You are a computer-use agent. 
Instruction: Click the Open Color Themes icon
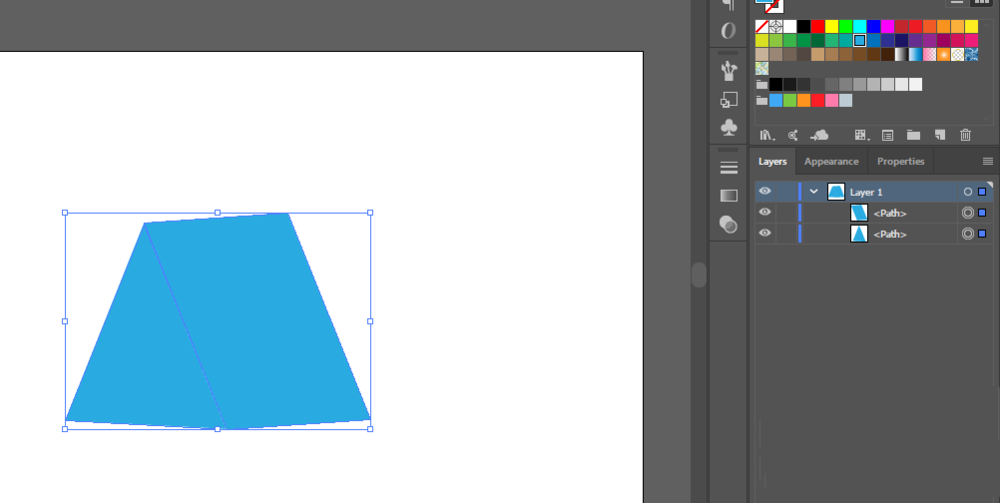pos(793,135)
